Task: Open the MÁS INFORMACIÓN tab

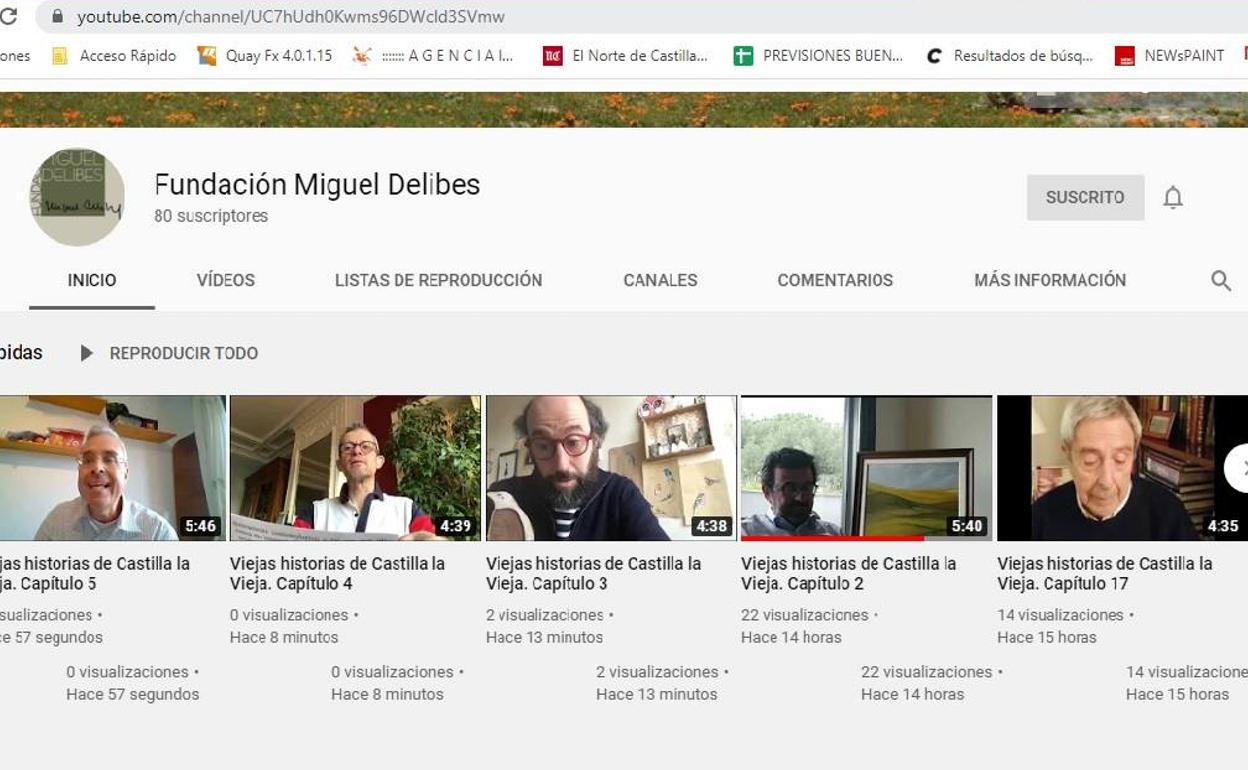Action: tap(1050, 281)
